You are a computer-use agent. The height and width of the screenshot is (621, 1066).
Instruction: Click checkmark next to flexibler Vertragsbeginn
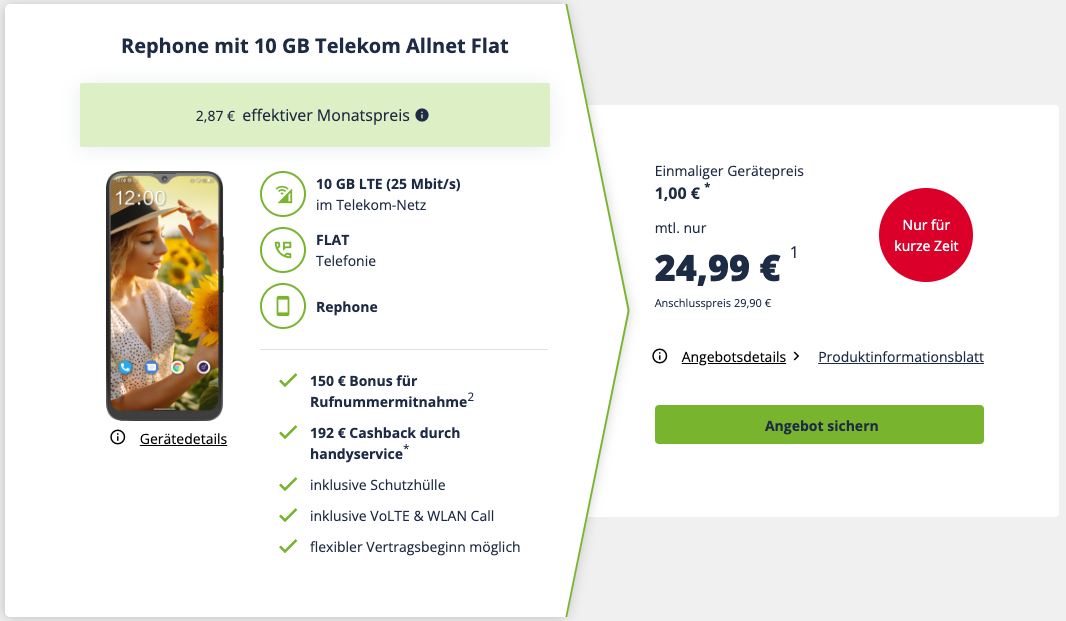coord(288,547)
